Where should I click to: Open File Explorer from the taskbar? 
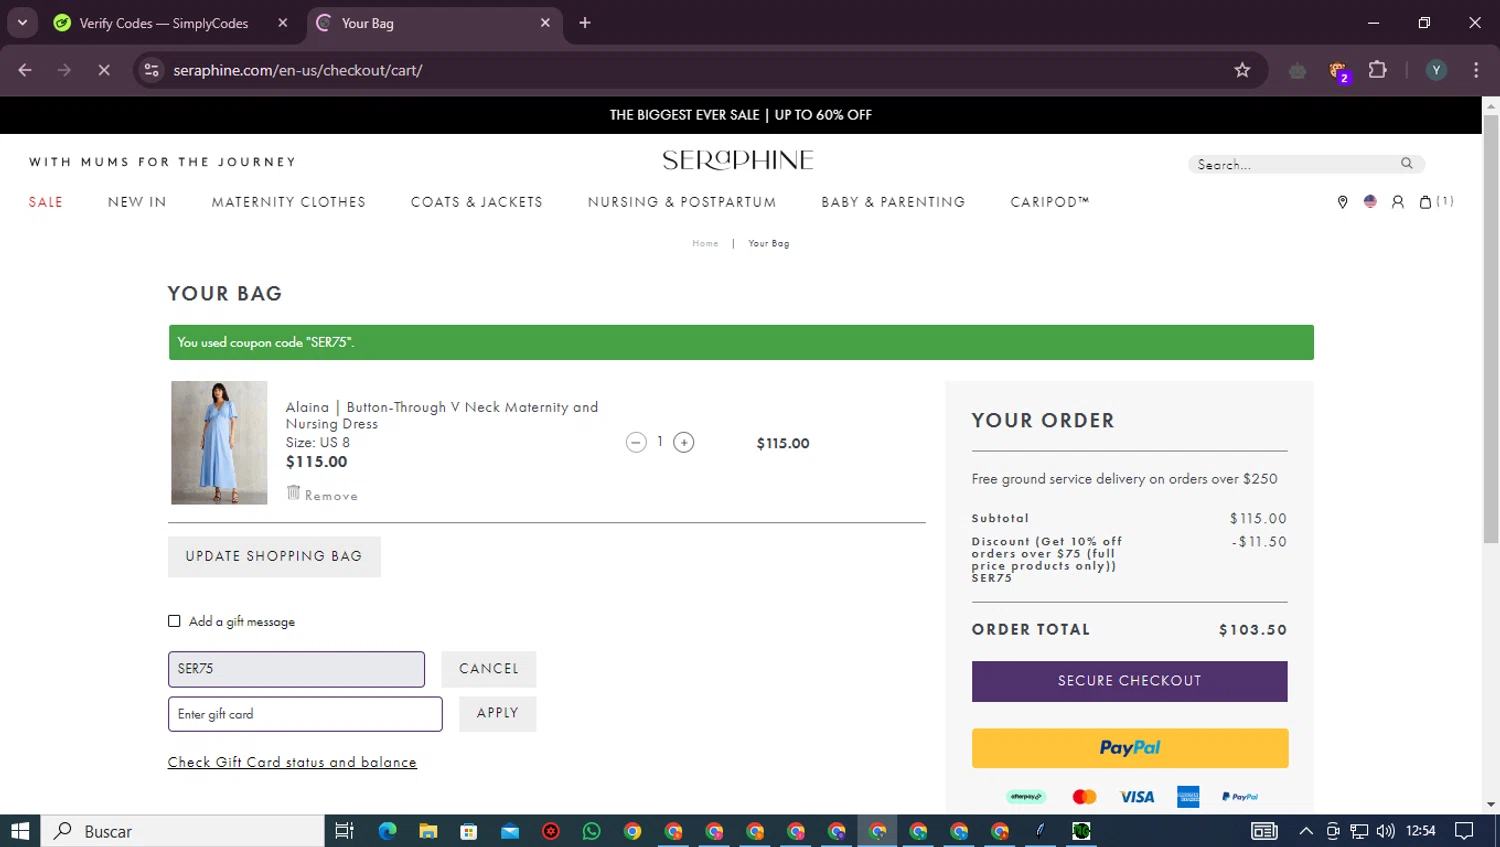pyautogui.click(x=428, y=831)
